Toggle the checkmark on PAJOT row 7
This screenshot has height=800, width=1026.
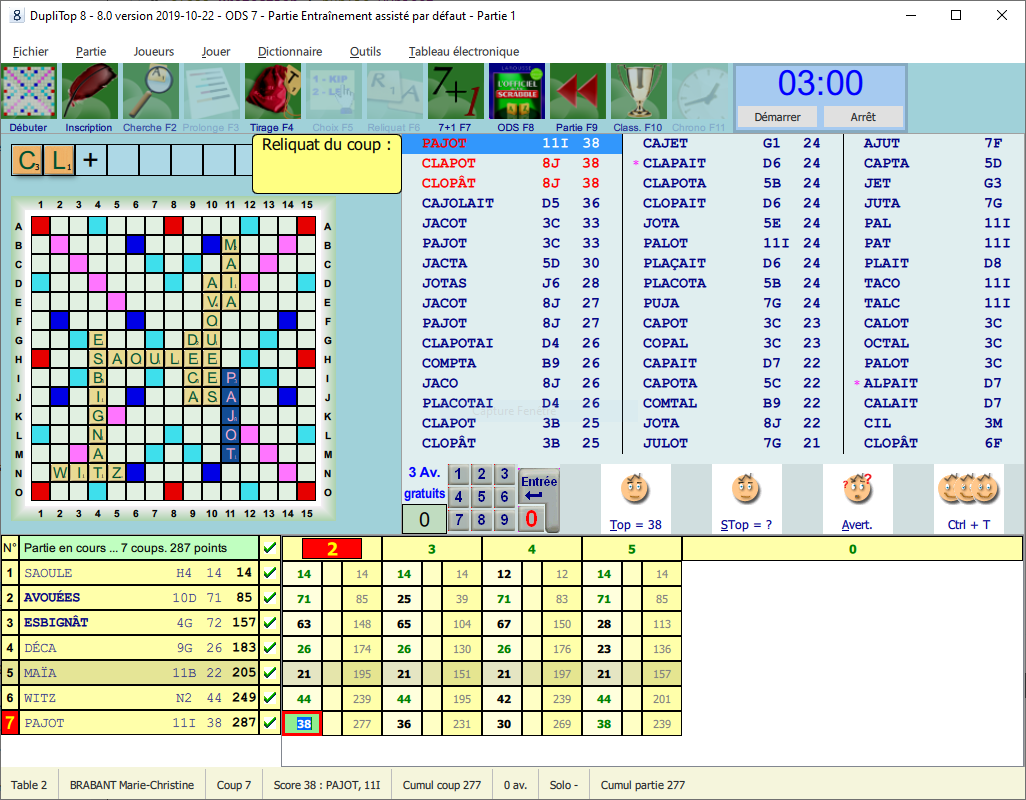pyautogui.click(x=268, y=723)
